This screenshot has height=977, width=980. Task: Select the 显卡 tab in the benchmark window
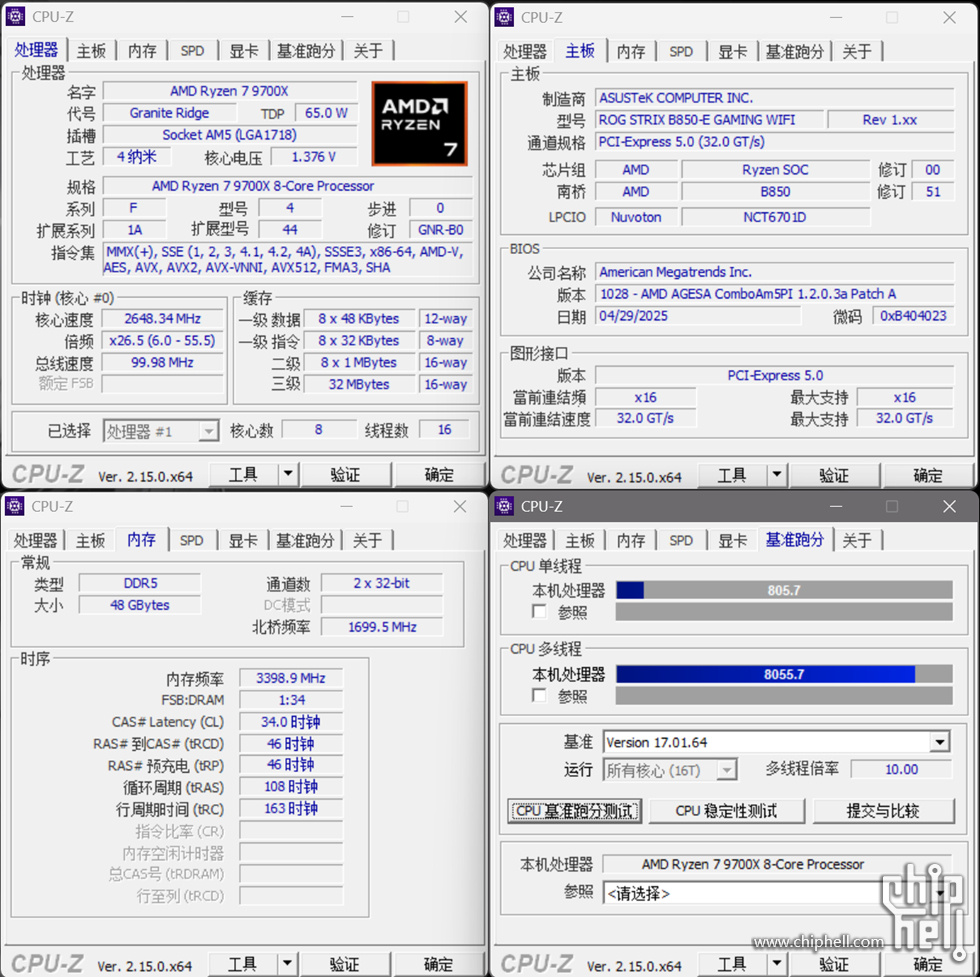point(732,540)
